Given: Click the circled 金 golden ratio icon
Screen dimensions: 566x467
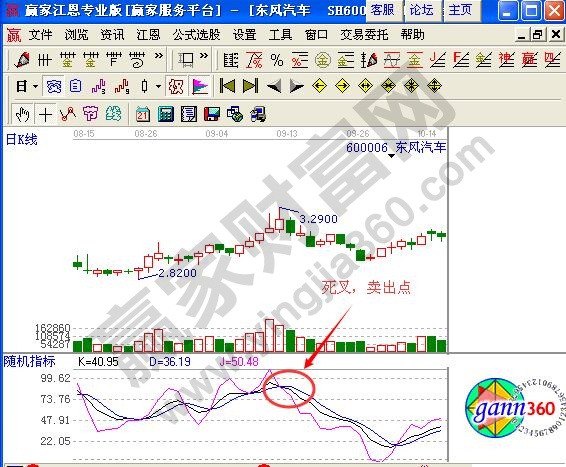Looking at the screenshot, I should [323, 60].
